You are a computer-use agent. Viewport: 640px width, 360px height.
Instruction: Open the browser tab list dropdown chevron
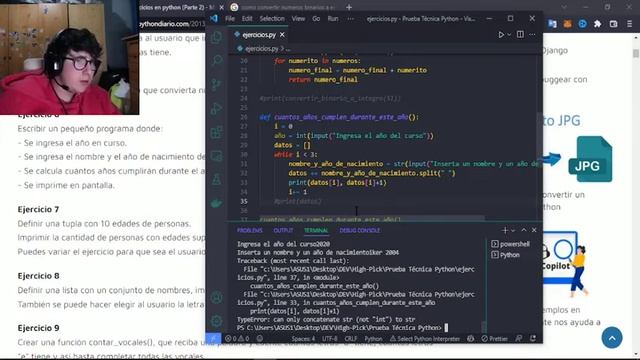564,7
